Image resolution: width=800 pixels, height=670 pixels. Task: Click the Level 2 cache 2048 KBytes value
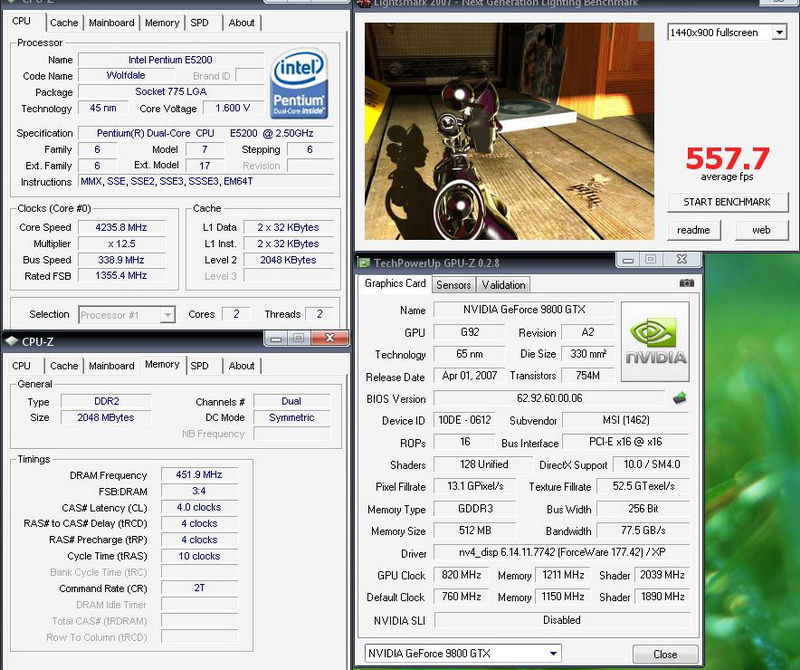pyautogui.click(x=288, y=260)
